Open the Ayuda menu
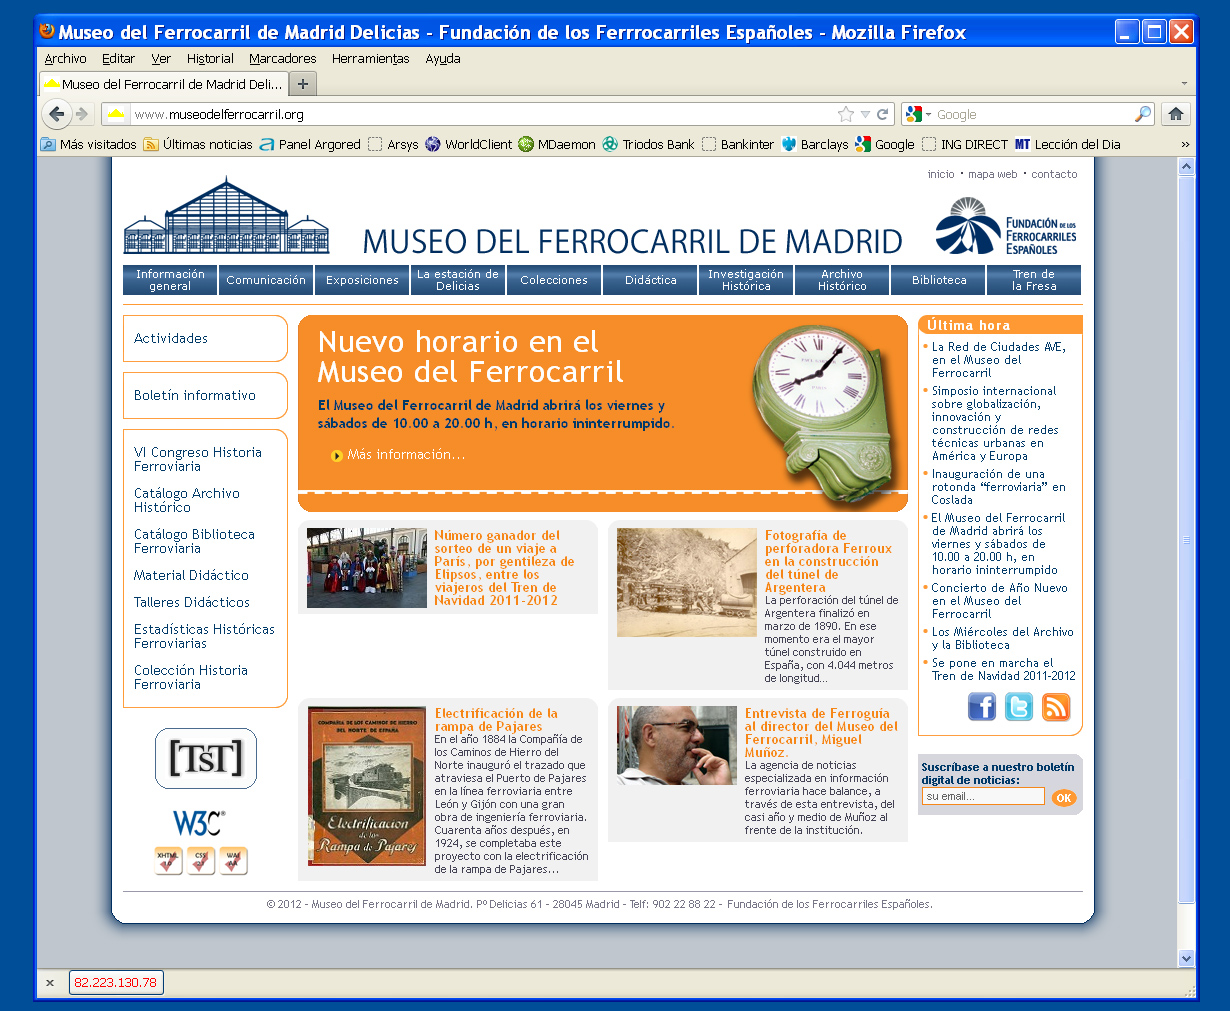The image size is (1230, 1011). point(443,59)
